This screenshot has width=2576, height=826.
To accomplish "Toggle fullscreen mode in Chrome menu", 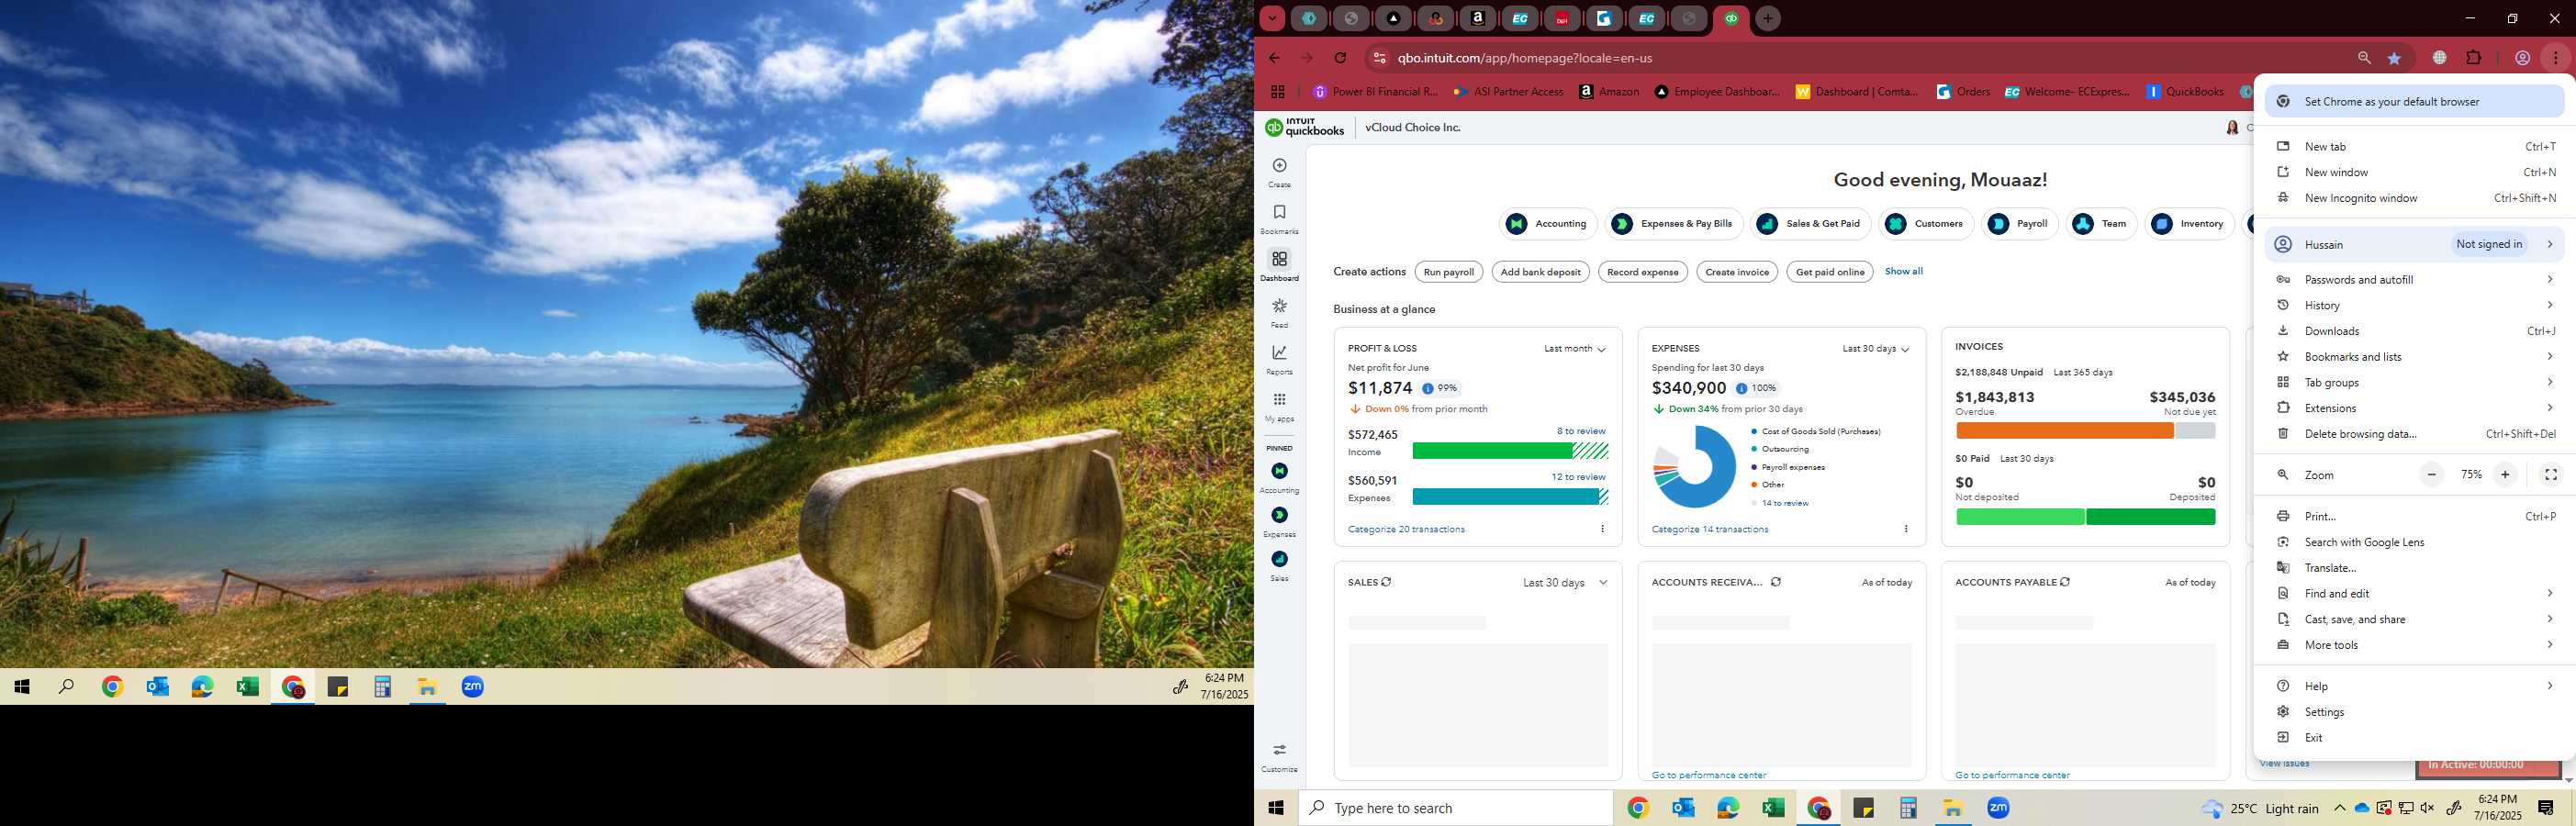I will pyautogui.click(x=2551, y=475).
